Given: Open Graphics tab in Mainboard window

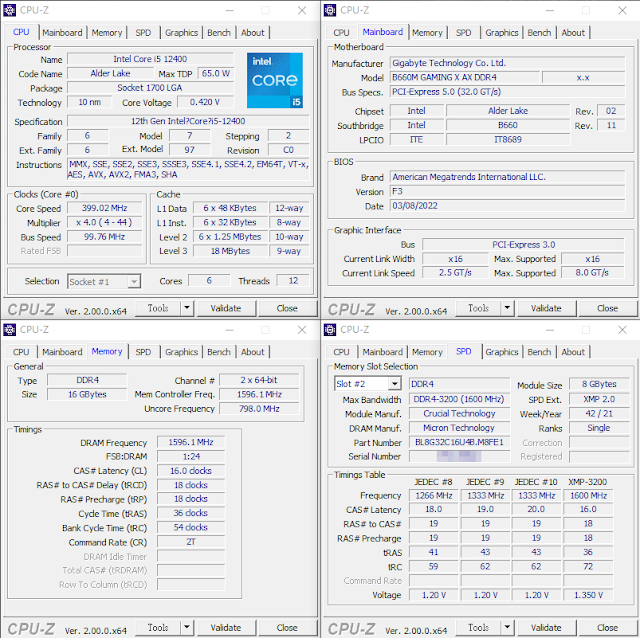Looking at the screenshot, I should tap(502, 33).
